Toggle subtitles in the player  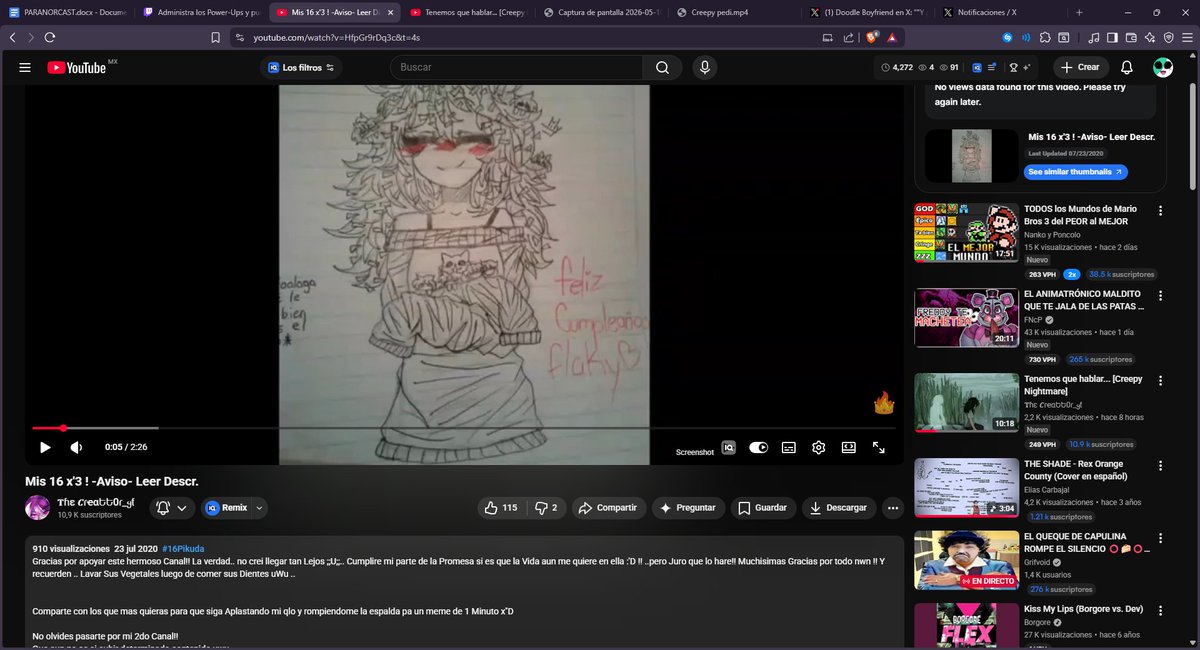[x=788, y=447]
